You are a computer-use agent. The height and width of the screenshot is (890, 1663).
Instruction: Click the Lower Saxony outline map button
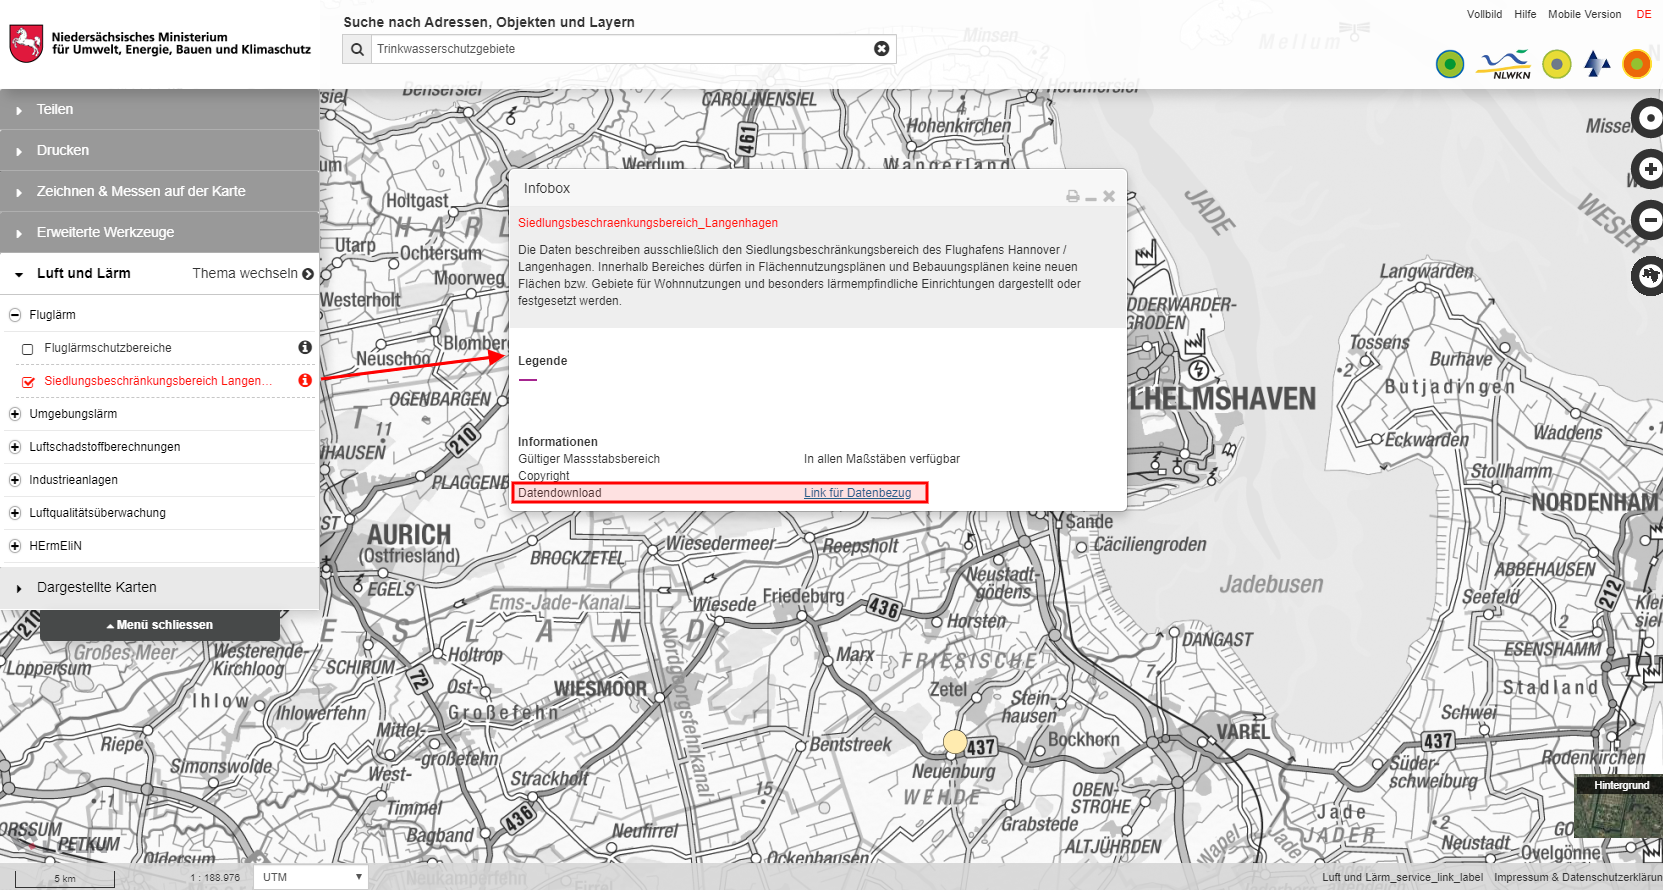click(1649, 274)
